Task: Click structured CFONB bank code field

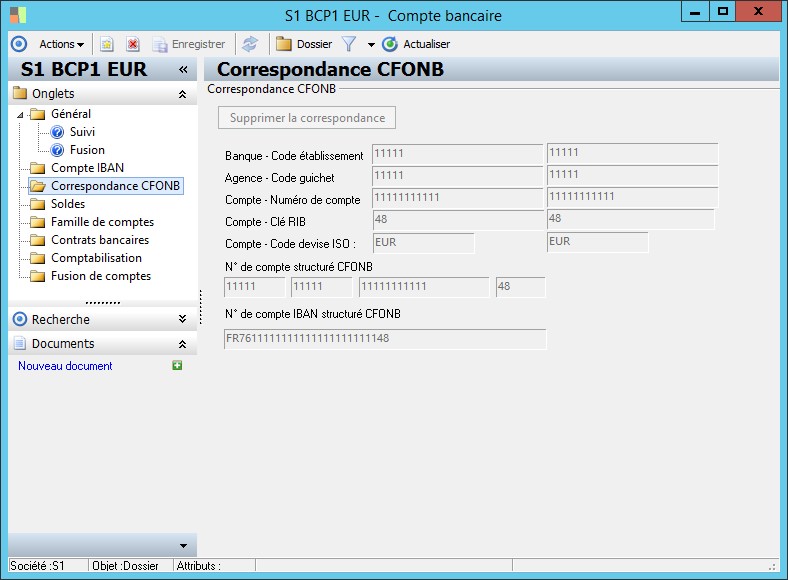Action: click(254, 287)
